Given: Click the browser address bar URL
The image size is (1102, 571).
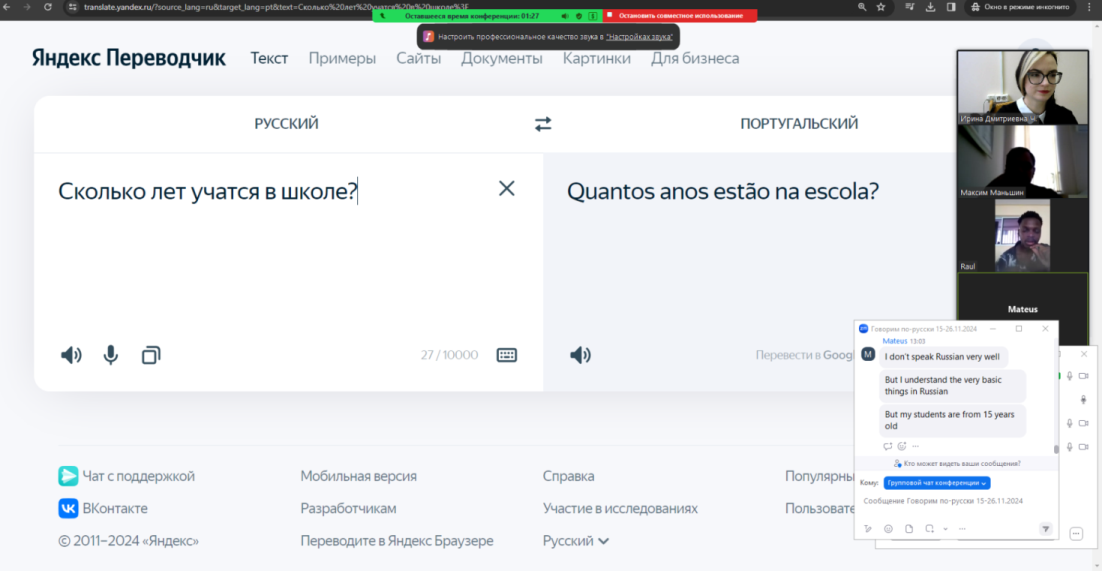Looking at the screenshot, I should click(x=276, y=6).
